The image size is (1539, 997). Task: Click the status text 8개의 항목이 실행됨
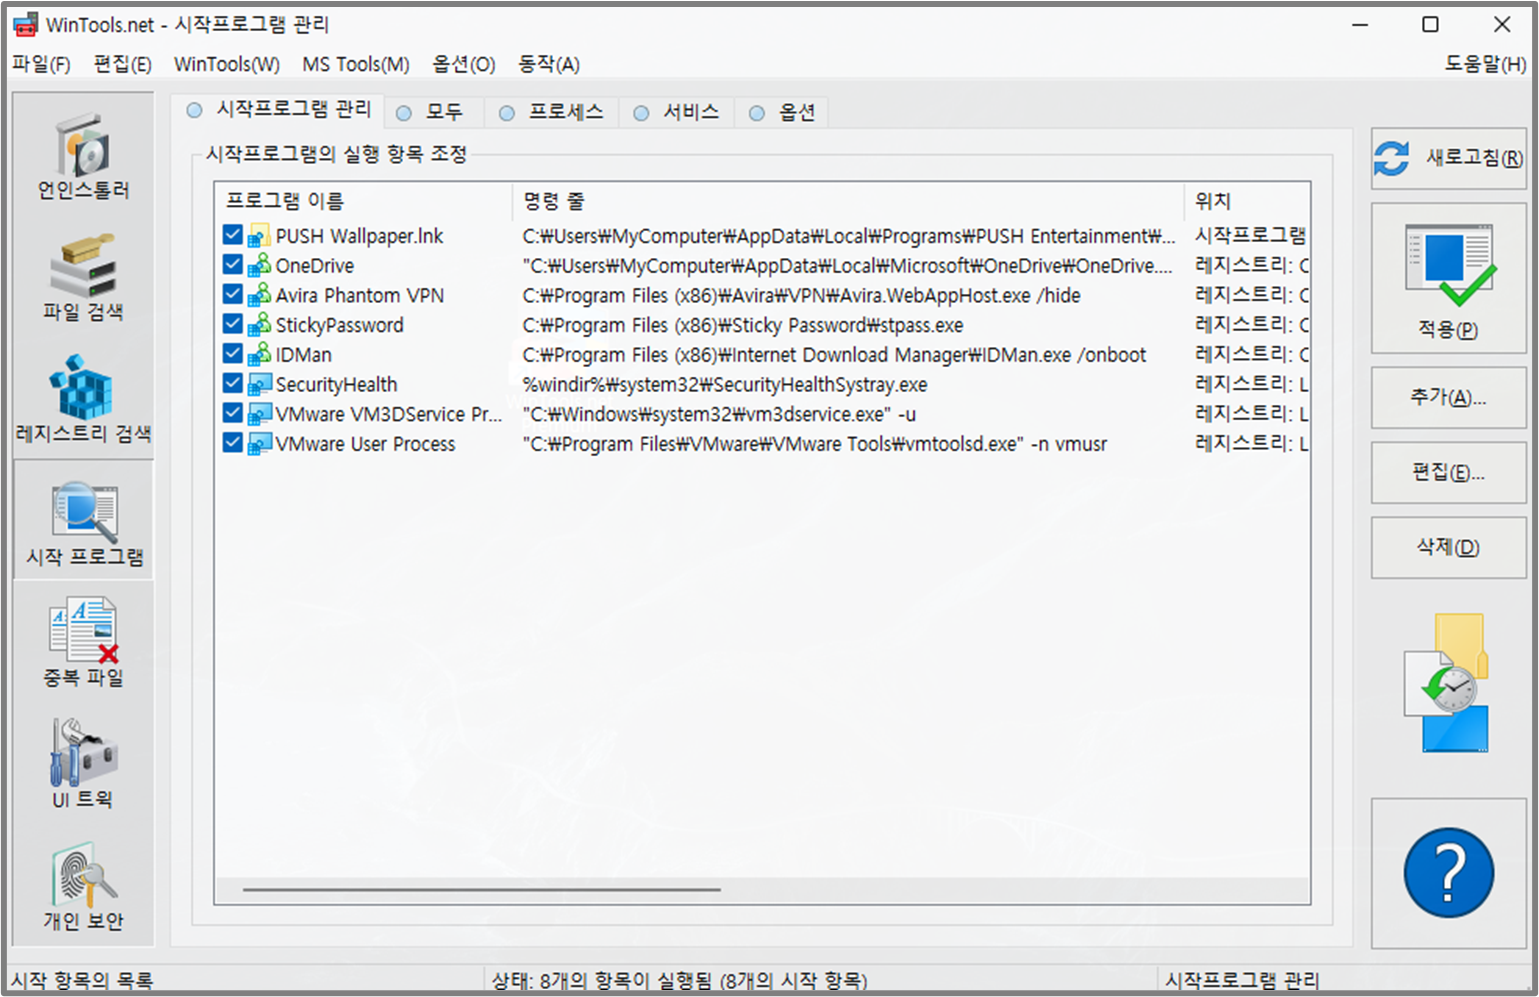(x=679, y=981)
